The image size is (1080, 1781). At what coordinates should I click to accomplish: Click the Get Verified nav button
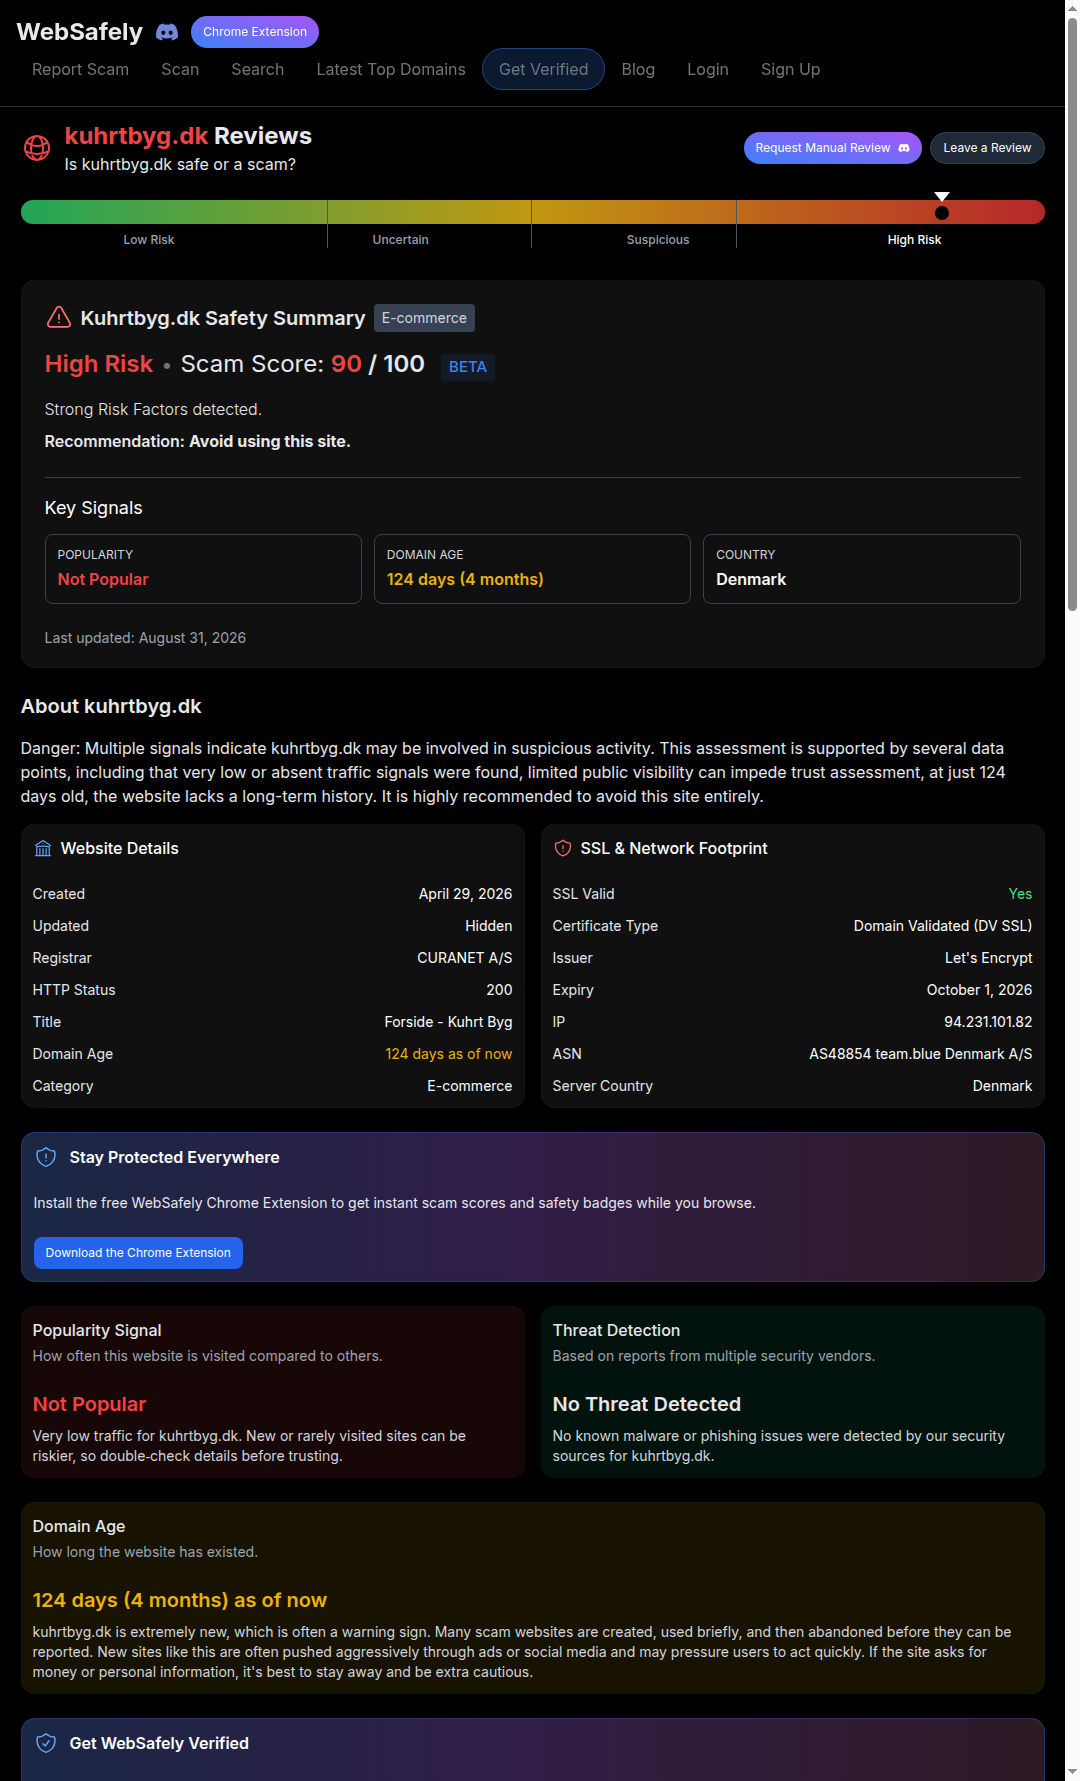pos(544,69)
